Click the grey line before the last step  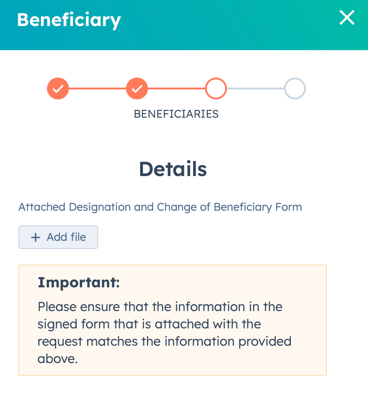255,89
